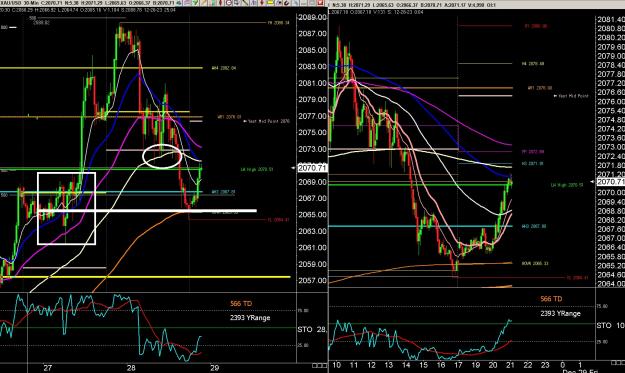The height and width of the screenshot is (373, 625).
Task: Click the 566 TD label in right indicator
Action: (551, 299)
